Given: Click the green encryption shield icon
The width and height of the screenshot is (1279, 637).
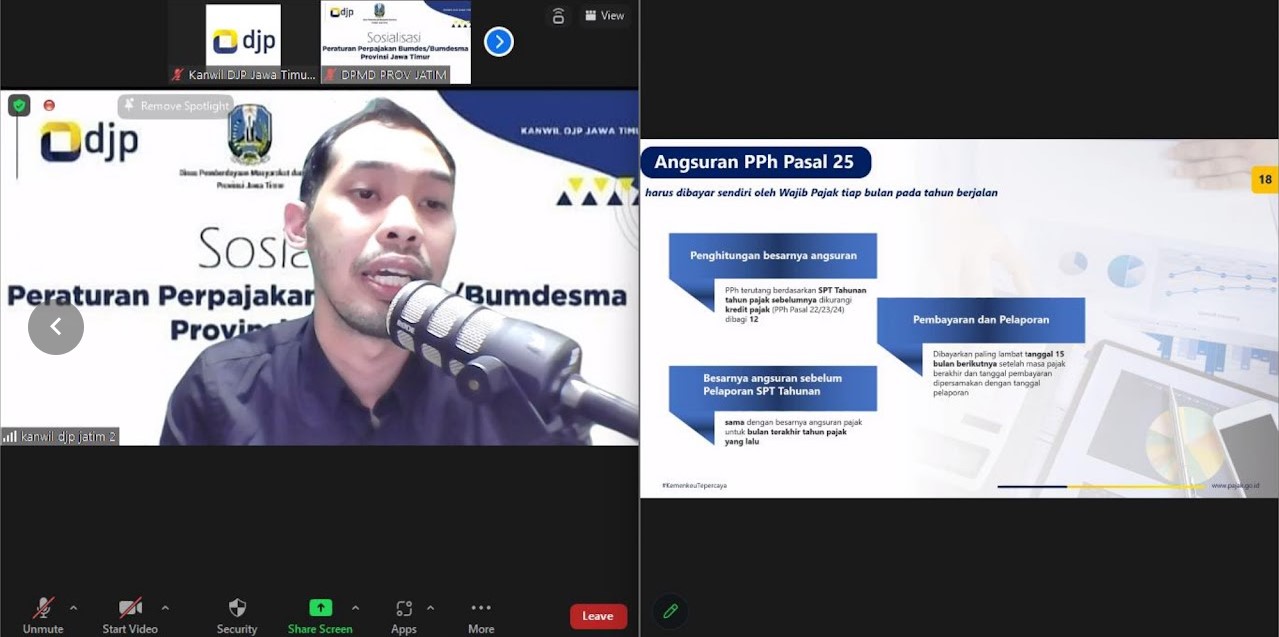Looking at the screenshot, I should pyautogui.click(x=19, y=105).
